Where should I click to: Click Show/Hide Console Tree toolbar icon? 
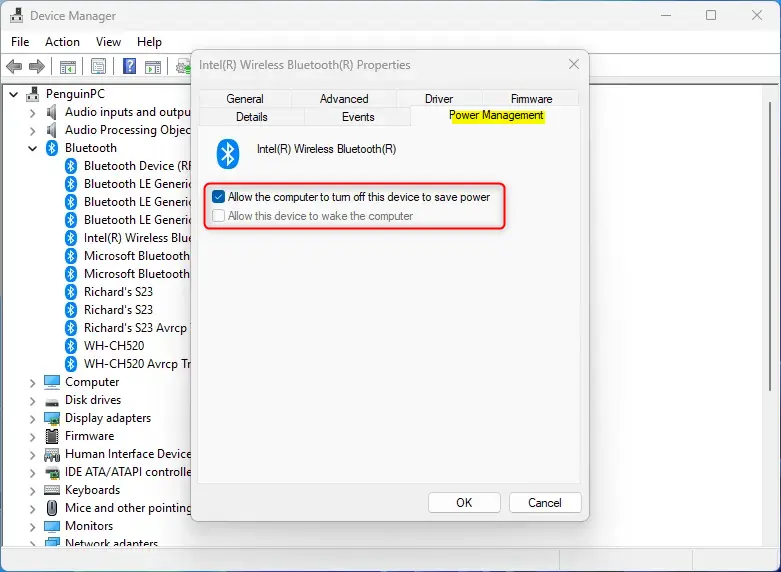pyautogui.click(x=68, y=66)
